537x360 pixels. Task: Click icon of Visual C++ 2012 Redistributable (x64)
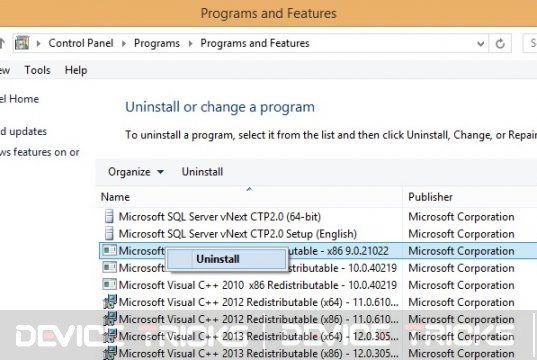(110, 302)
